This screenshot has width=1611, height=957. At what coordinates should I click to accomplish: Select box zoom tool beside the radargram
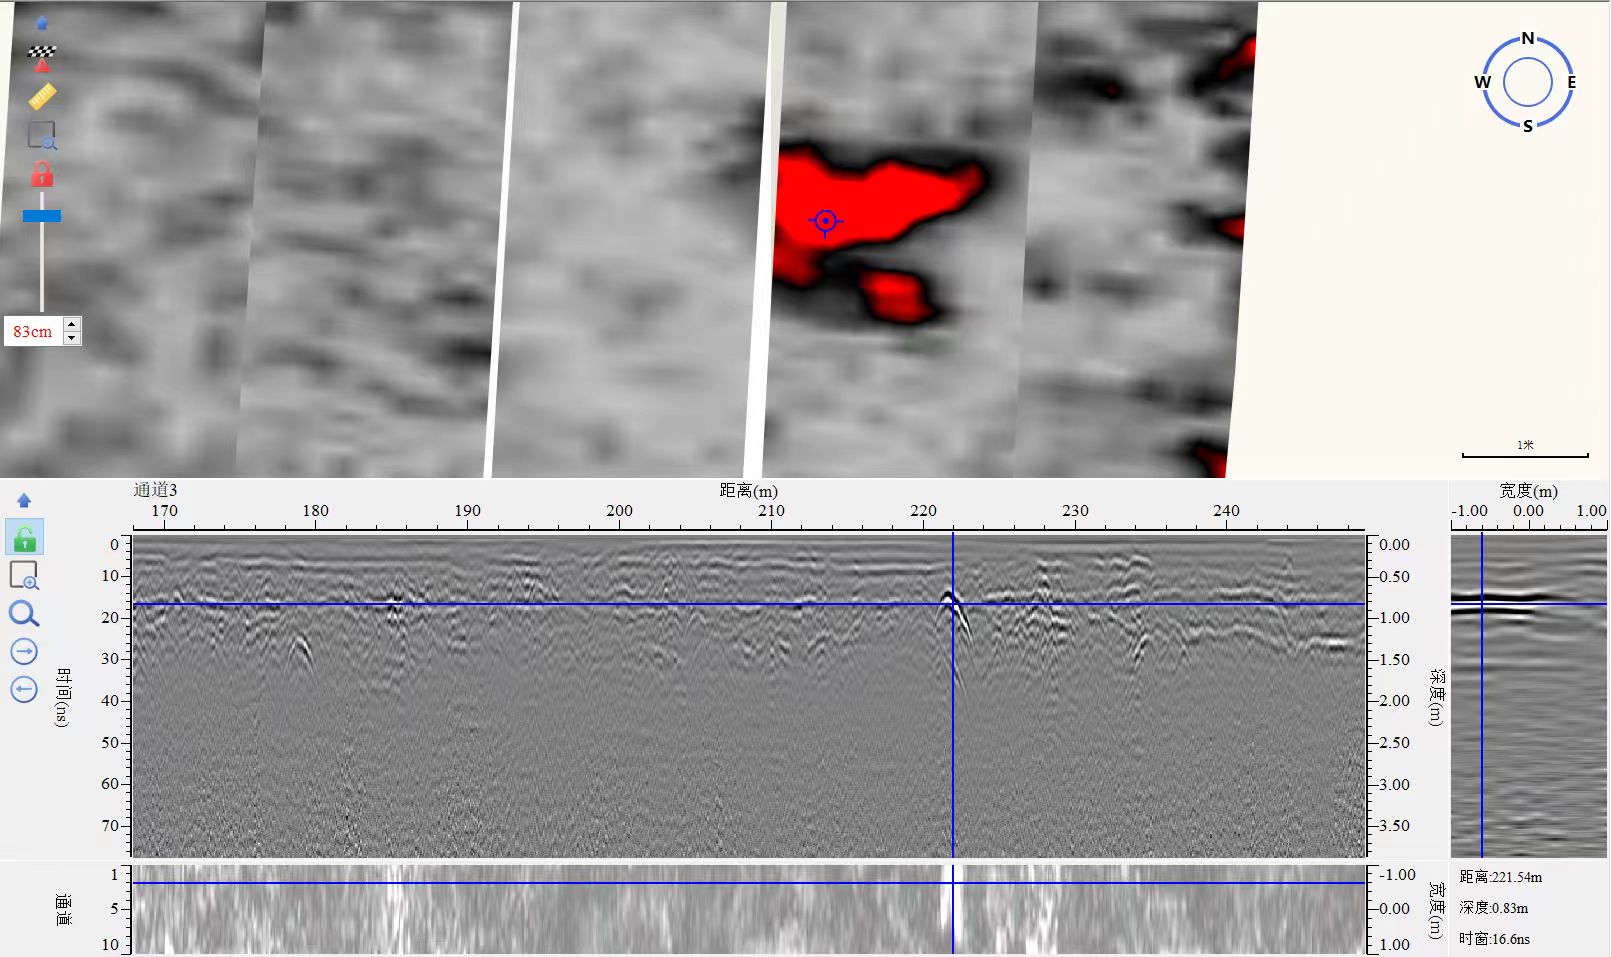click(24, 576)
